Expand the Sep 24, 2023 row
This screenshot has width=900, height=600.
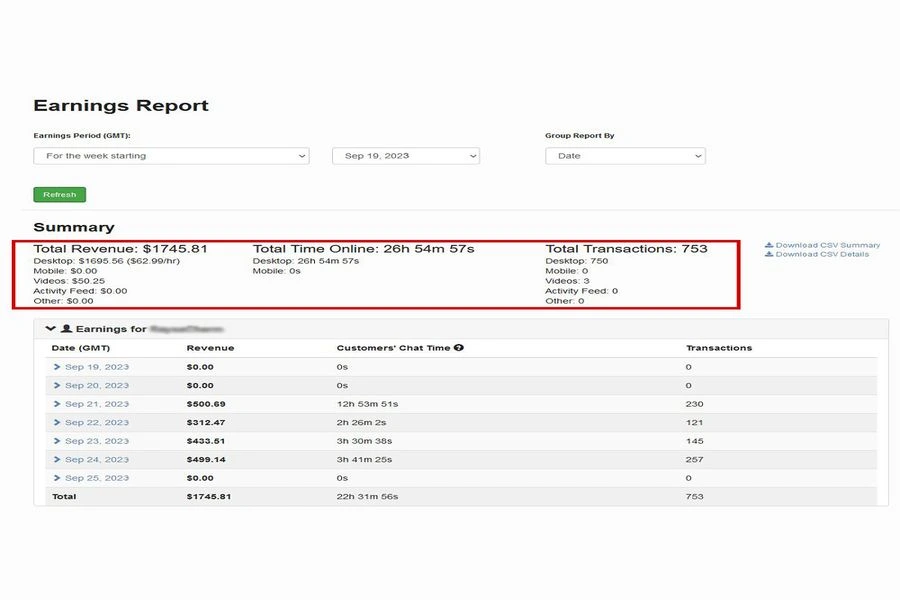[x=57, y=460]
